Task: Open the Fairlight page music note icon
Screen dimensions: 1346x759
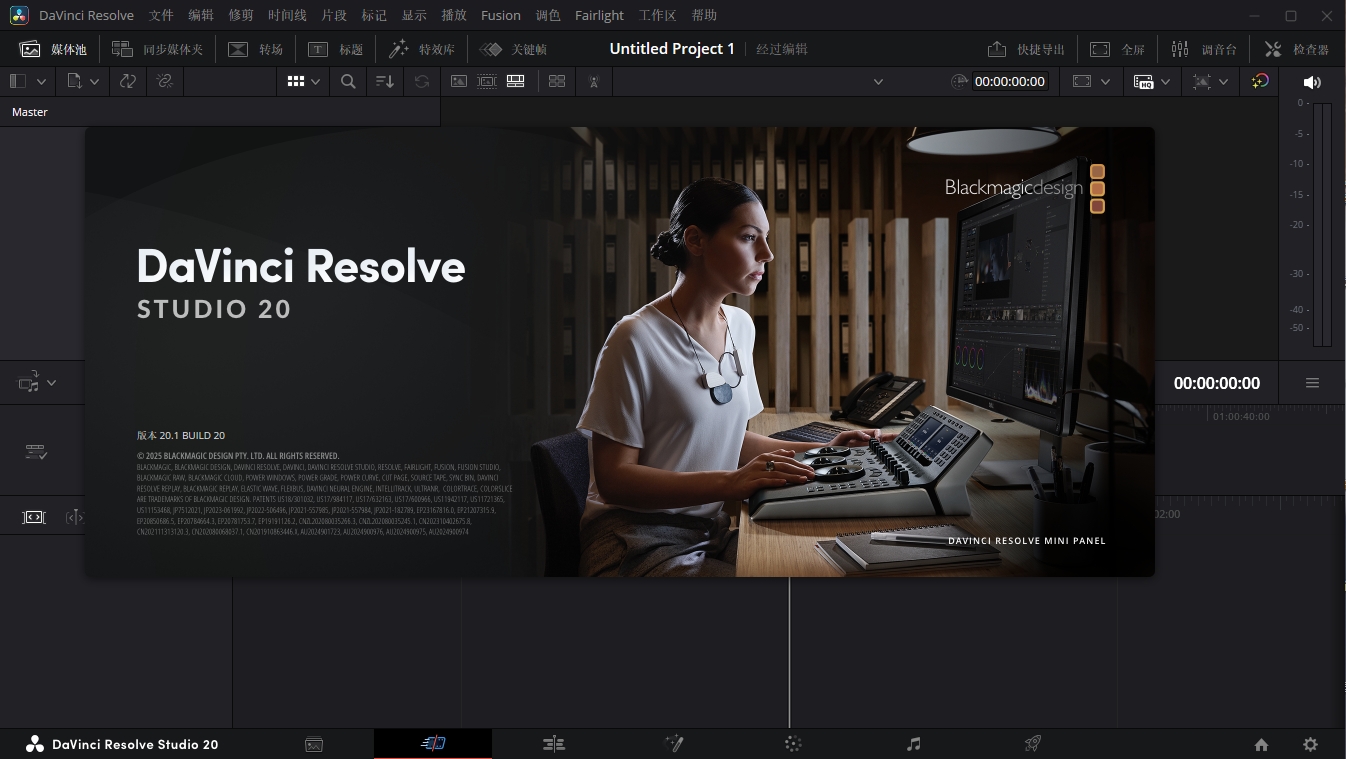Action: [x=913, y=744]
